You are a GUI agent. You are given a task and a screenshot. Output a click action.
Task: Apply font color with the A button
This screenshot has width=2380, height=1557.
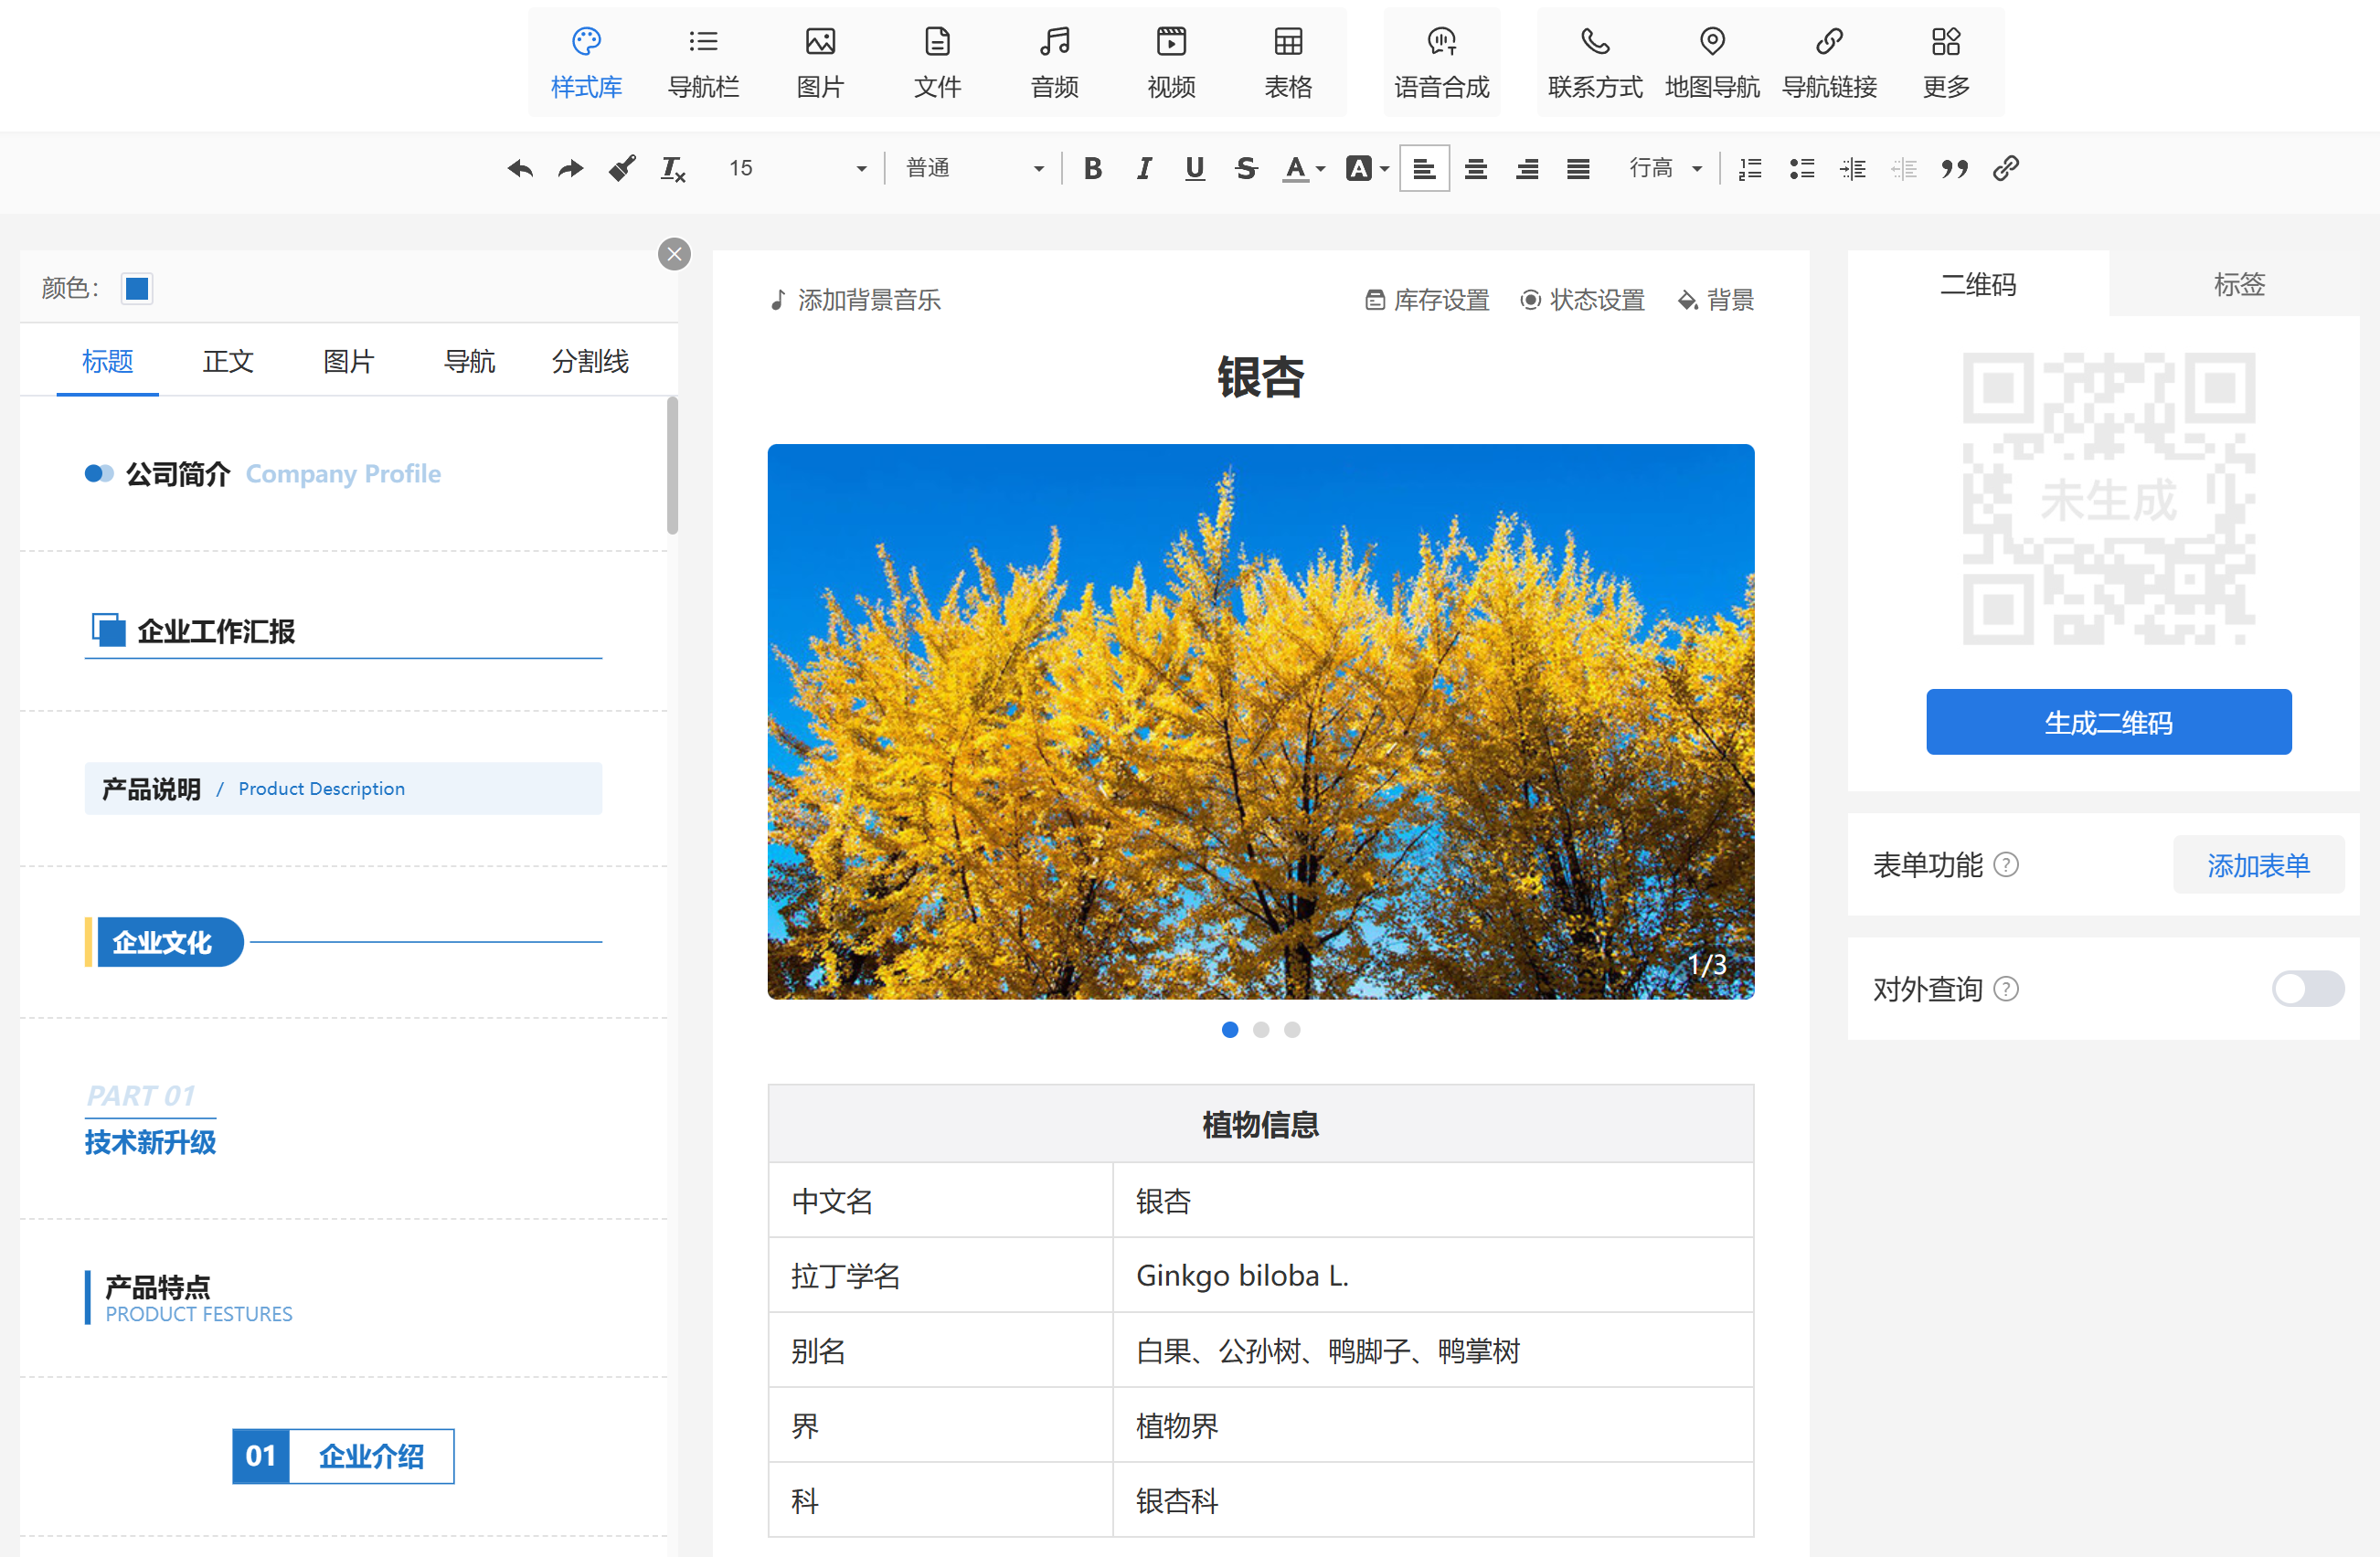coord(1296,169)
